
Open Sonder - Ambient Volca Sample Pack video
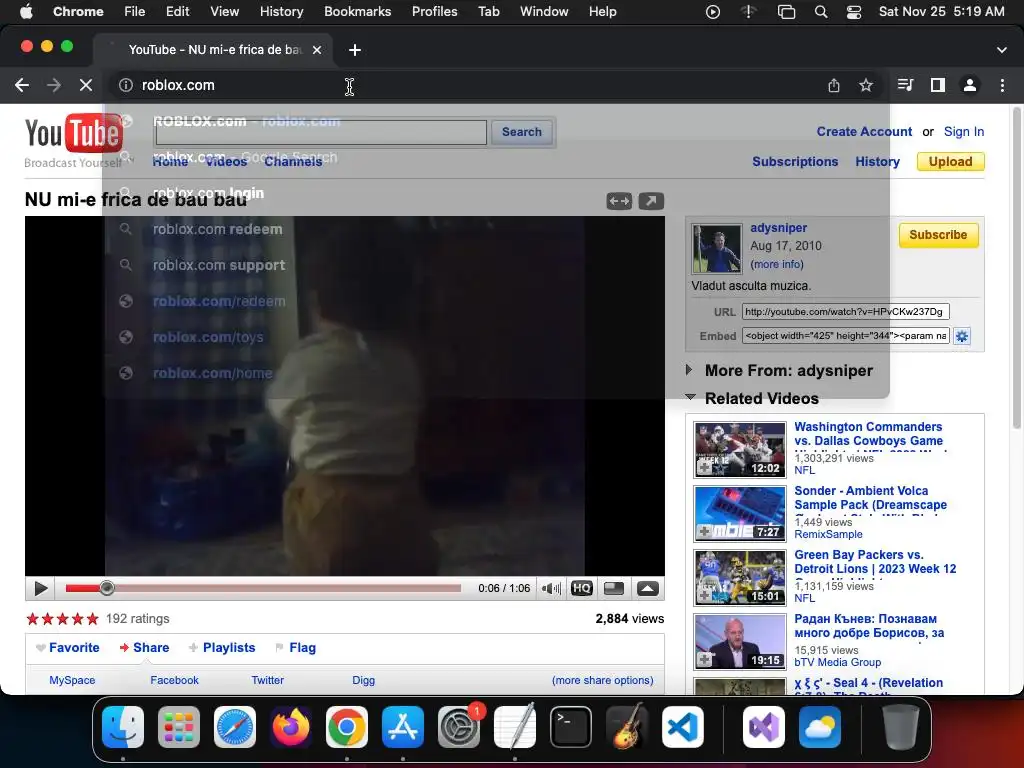pyautogui.click(x=871, y=498)
